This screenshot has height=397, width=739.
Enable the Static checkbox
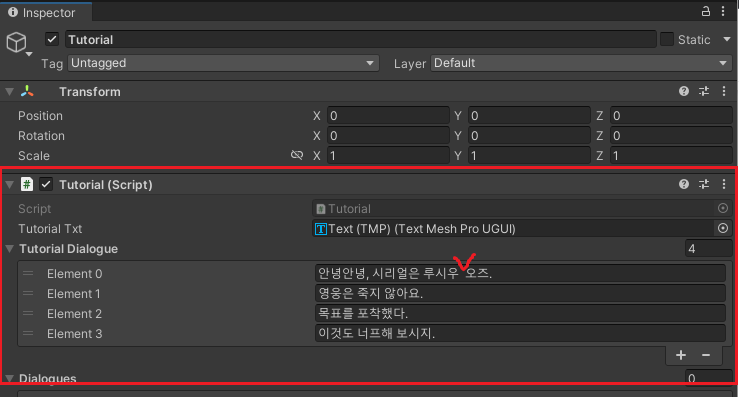(667, 39)
